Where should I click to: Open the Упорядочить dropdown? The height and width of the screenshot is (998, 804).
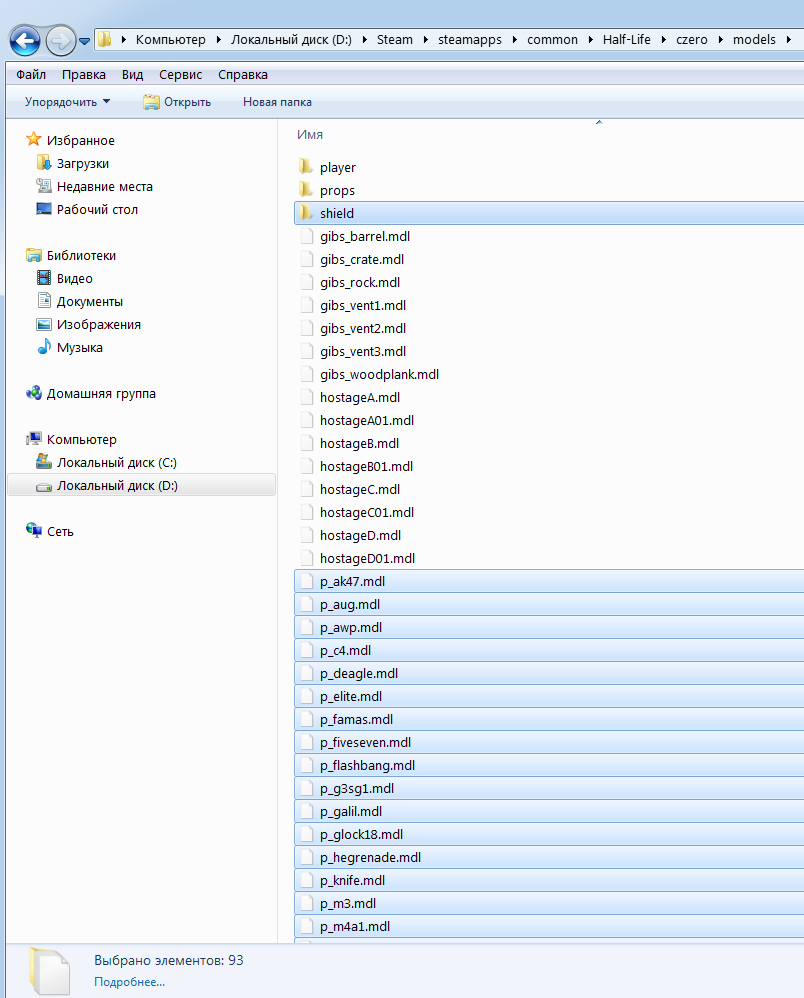pos(67,102)
